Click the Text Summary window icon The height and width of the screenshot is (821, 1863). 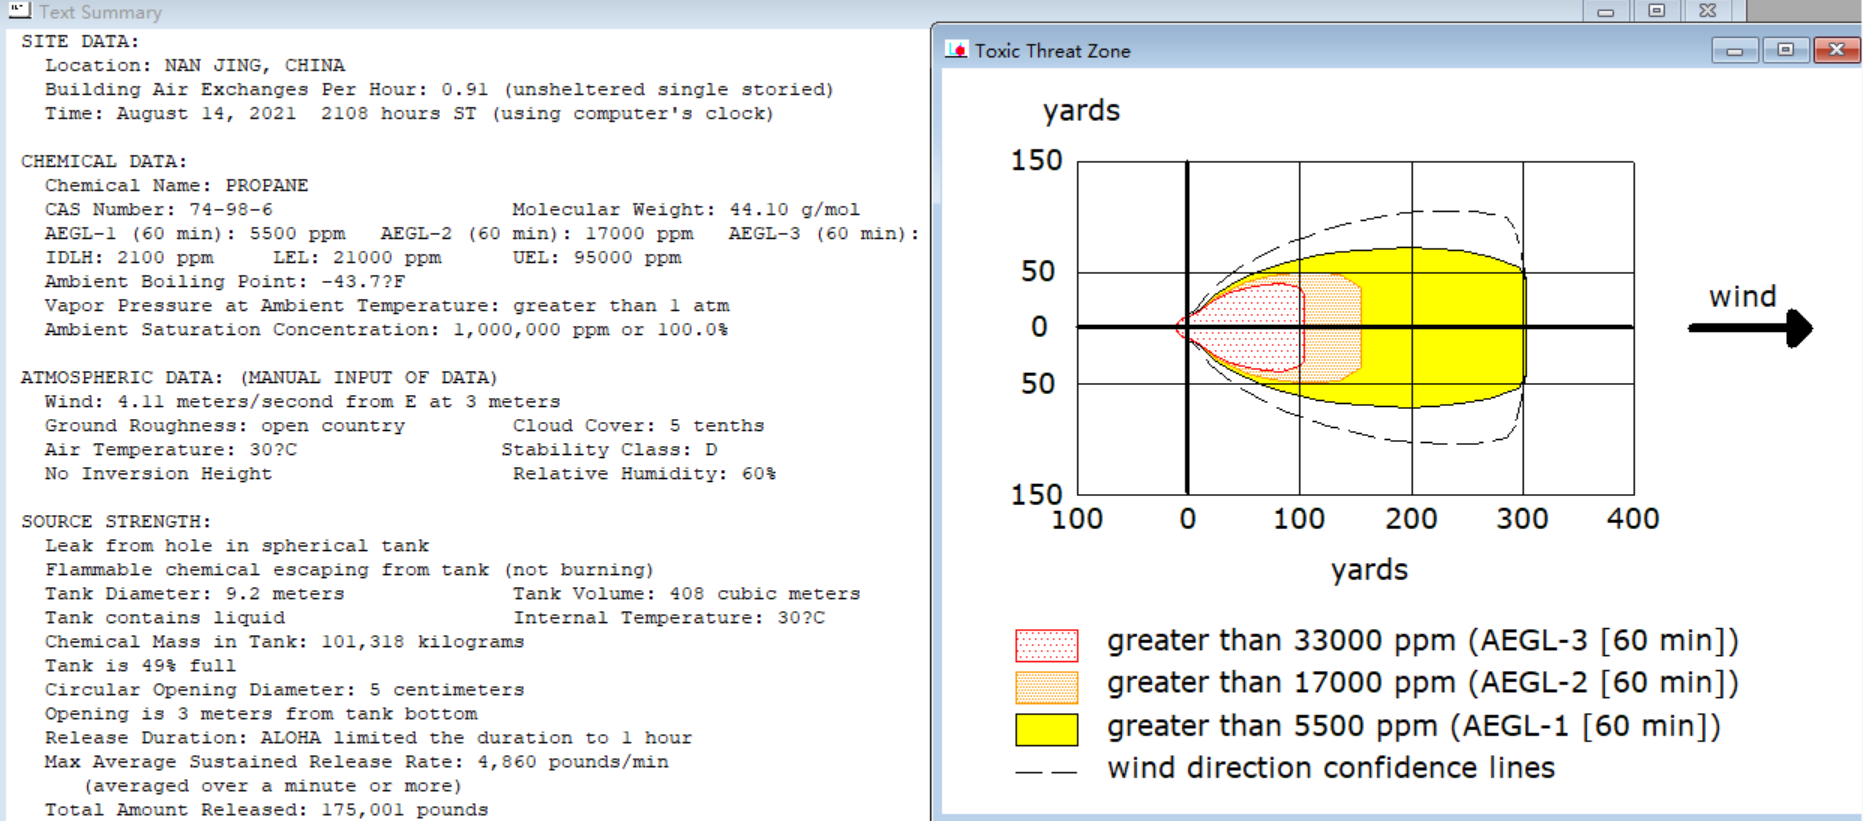point(19,11)
